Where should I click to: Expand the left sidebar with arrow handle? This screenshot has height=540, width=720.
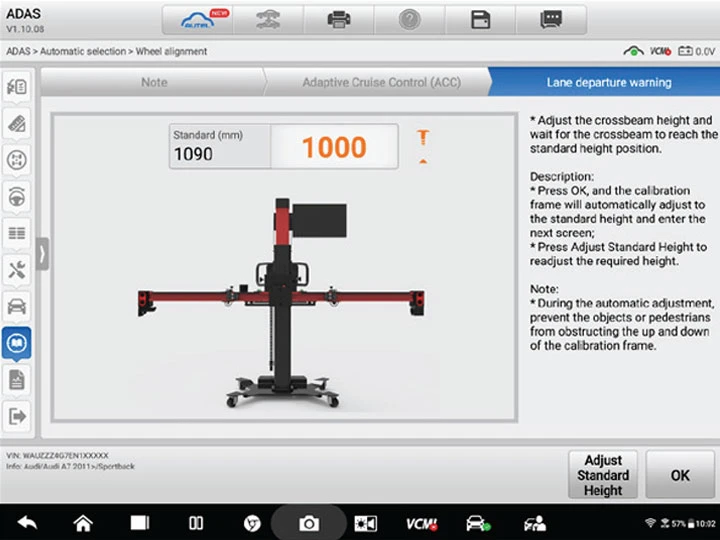point(42,254)
